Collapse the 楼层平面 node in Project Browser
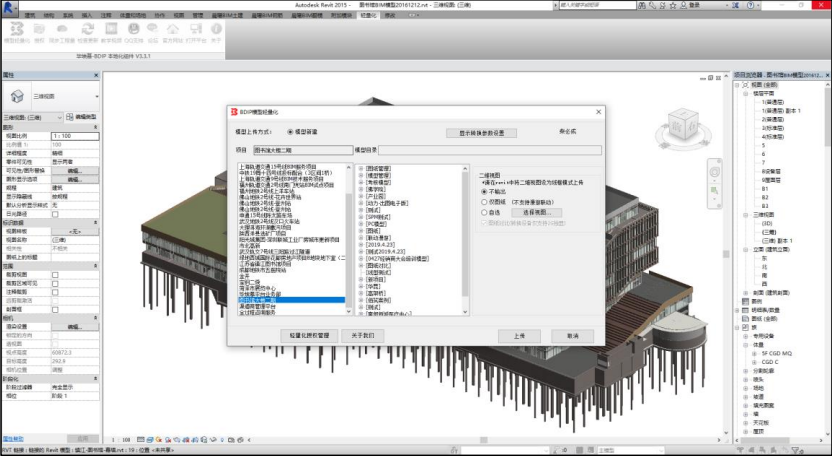The width and height of the screenshot is (832, 456). [x=746, y=93]
